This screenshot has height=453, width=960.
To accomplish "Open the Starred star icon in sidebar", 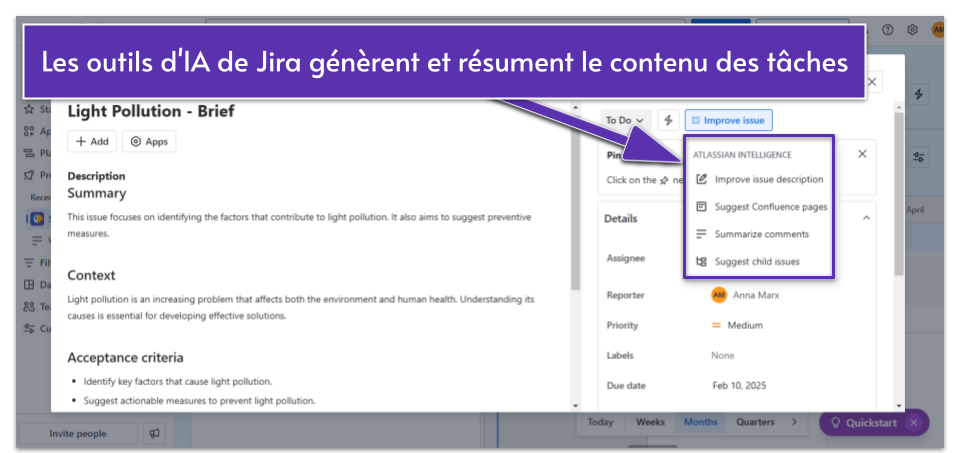I will (x=29, y=109).
